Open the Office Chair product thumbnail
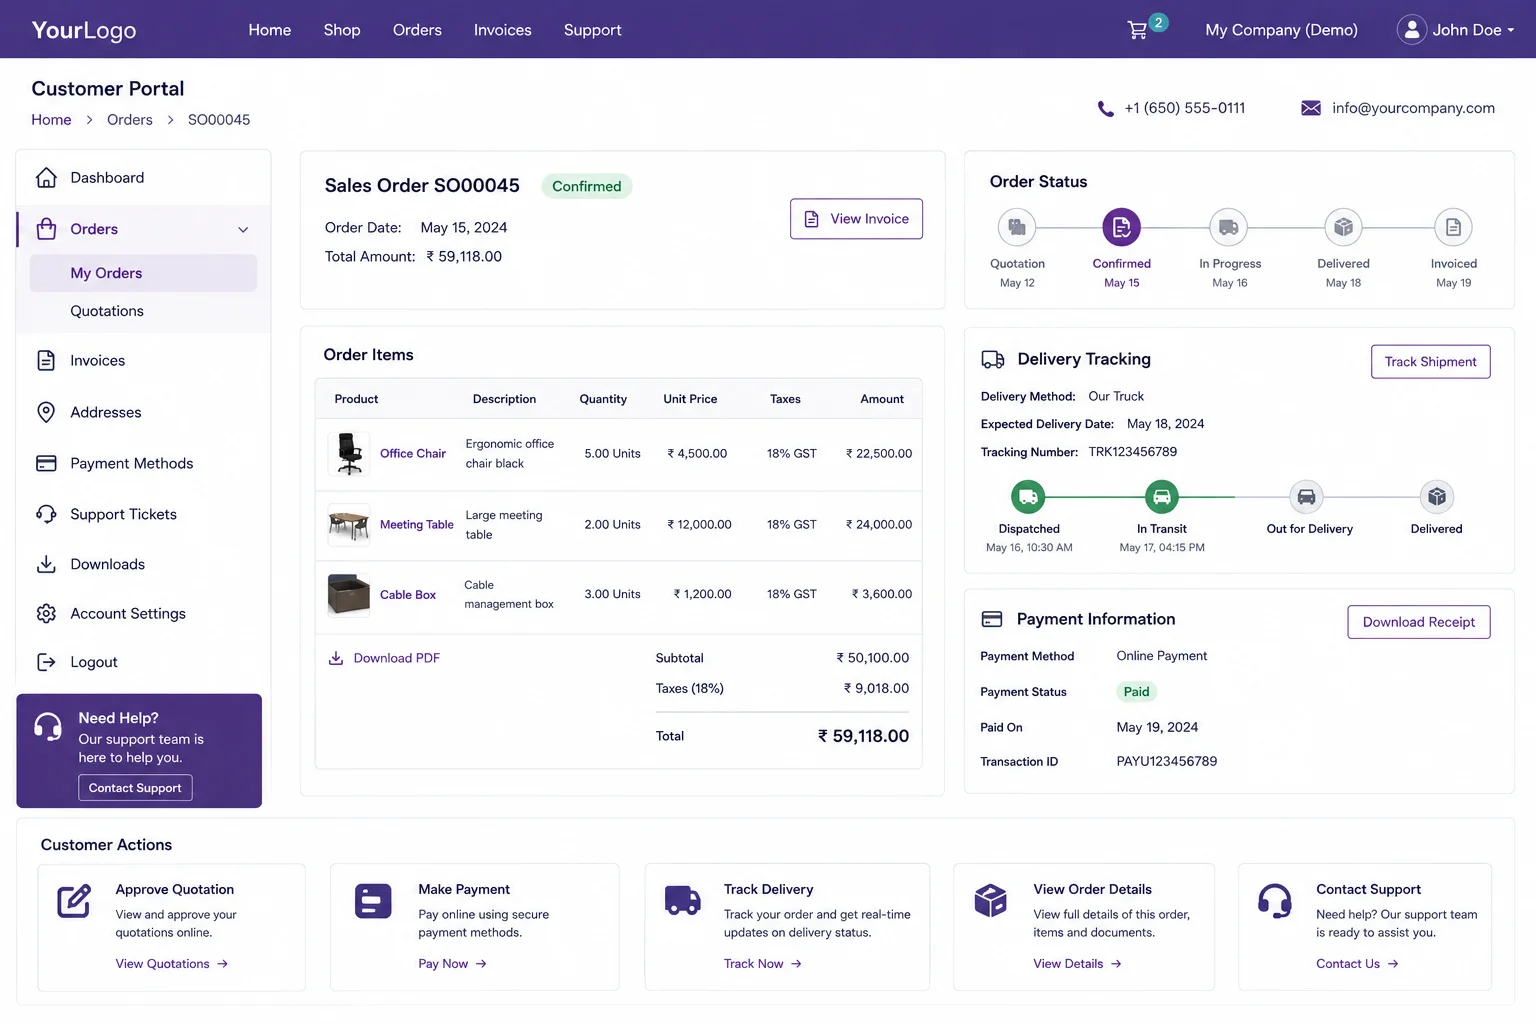Screen dimensions: 1536x1024 point(349,453)
